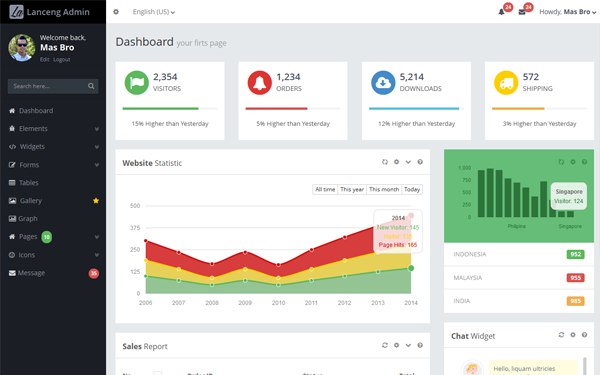Screen dimensions: 600x375
Task: Click the search magnifier icon in sidebar
Action: pos(91,86)
